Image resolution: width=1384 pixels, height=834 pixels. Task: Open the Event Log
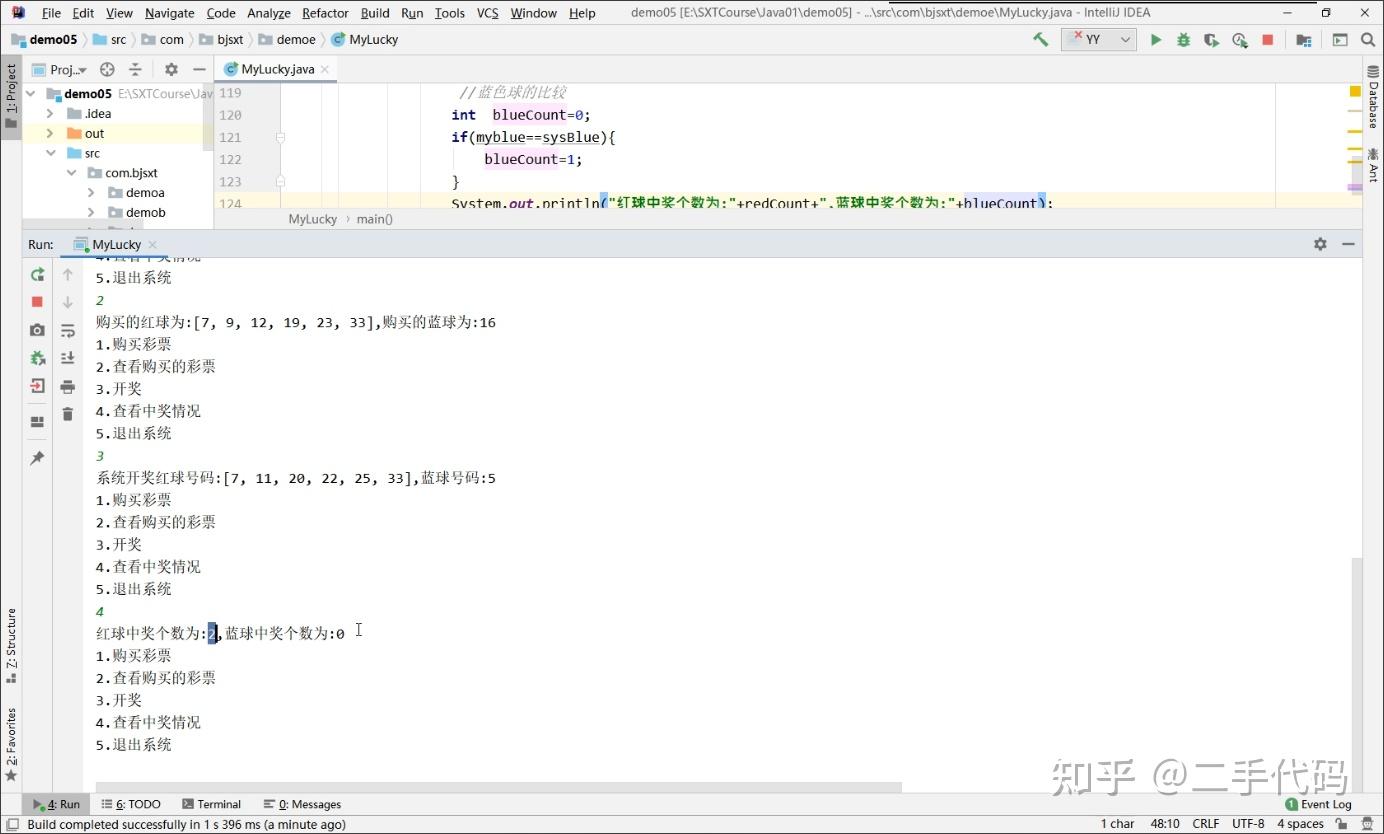1318,804
